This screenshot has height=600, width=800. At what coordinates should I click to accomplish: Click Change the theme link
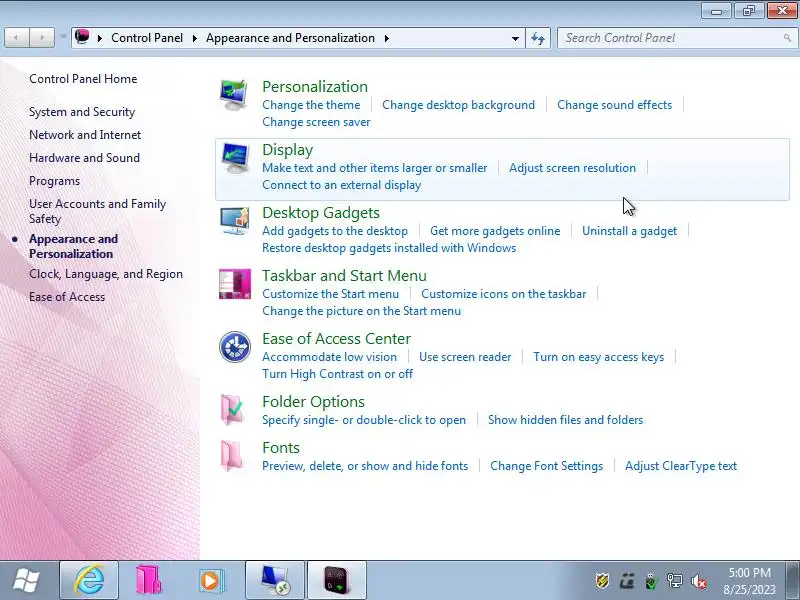(x=311, y=105)
